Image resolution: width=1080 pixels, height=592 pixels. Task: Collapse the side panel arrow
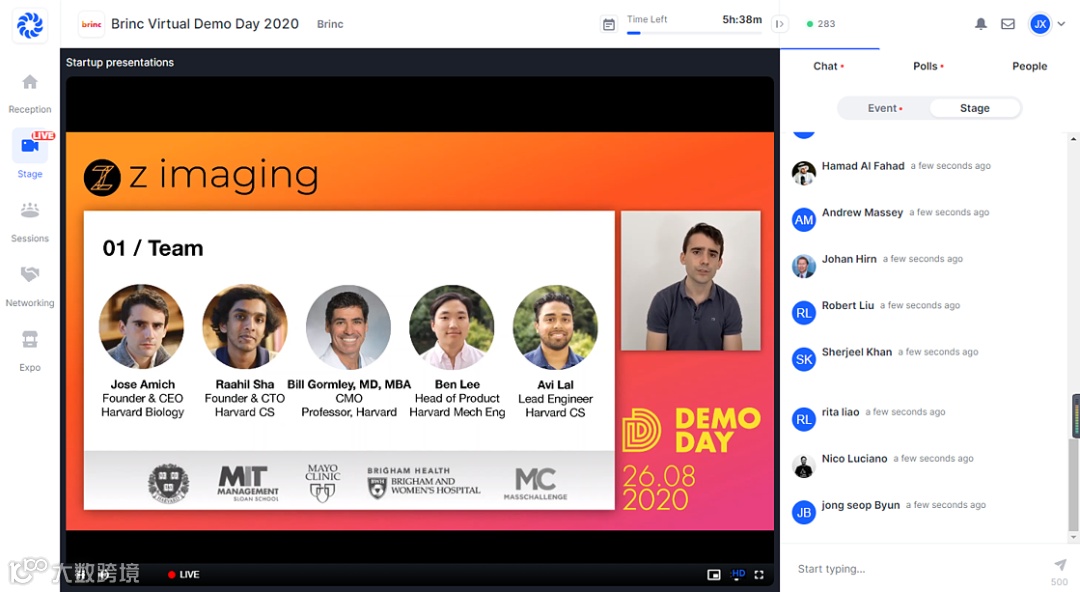(x=780, y=24)
